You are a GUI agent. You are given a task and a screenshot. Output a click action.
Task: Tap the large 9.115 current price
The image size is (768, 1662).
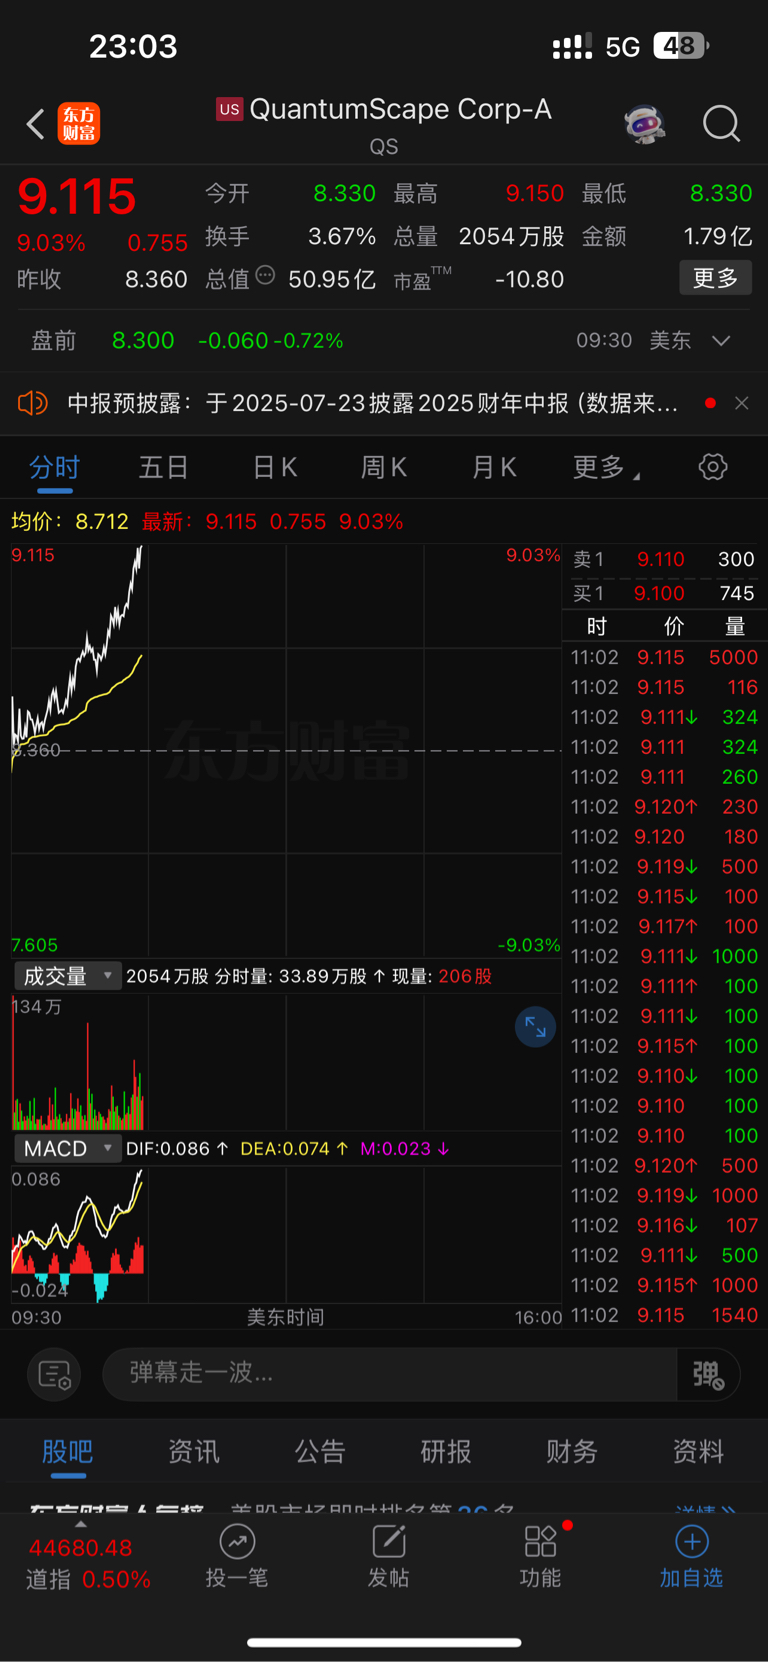coord(77,197)
